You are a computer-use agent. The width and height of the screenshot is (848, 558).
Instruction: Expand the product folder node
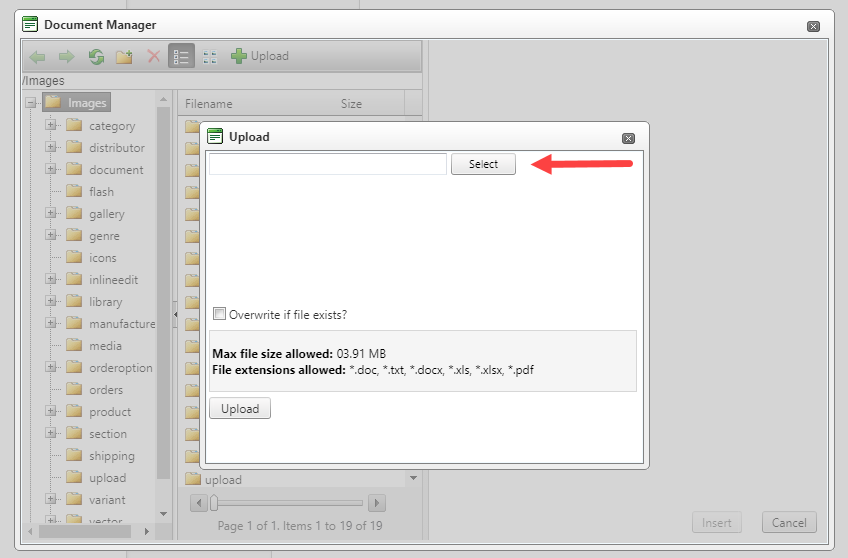click(x=51, y=411)
